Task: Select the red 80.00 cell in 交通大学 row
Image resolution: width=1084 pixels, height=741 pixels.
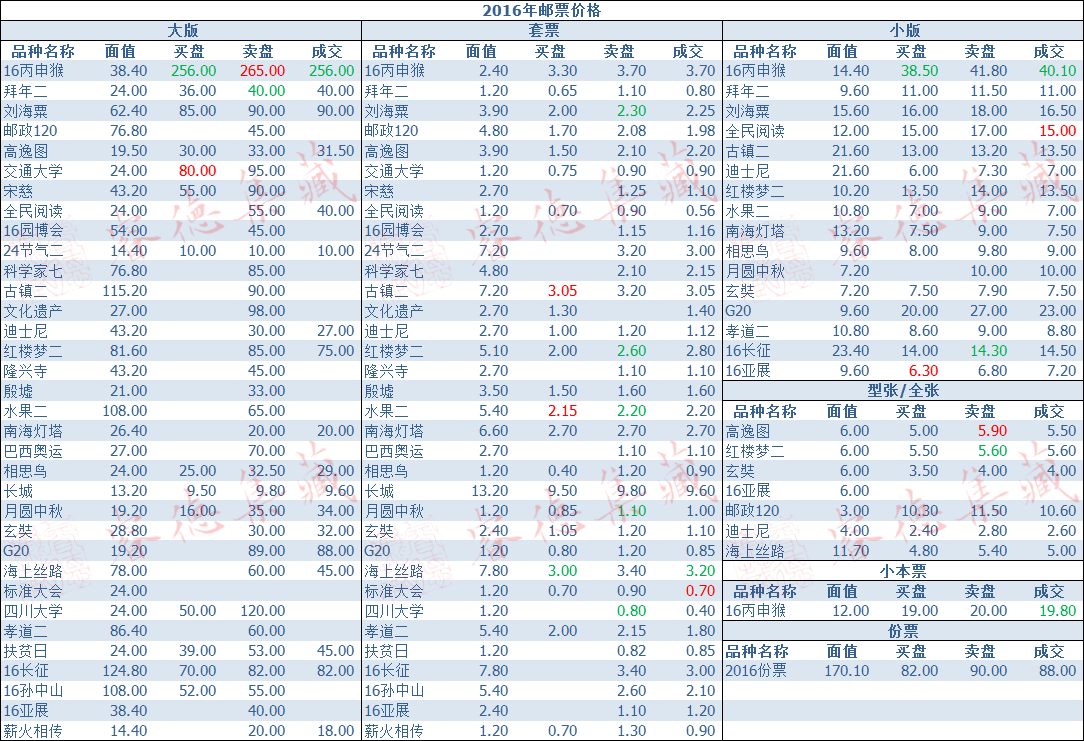Action: tap(198, 171)
